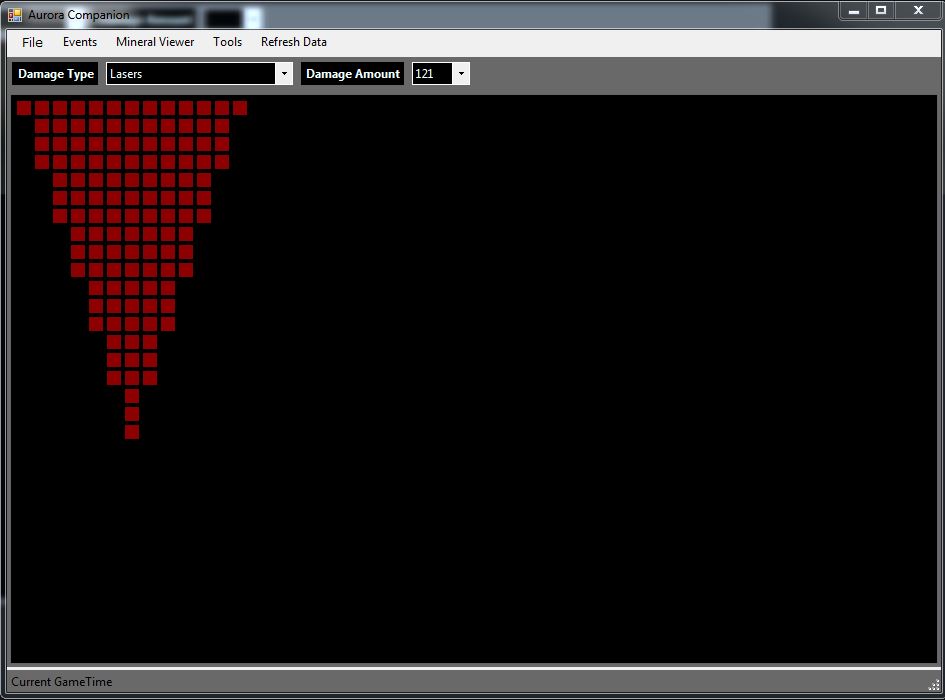Open the File menu
The width and height of the screenshot is (945, 700).
(x=32, y=42)
